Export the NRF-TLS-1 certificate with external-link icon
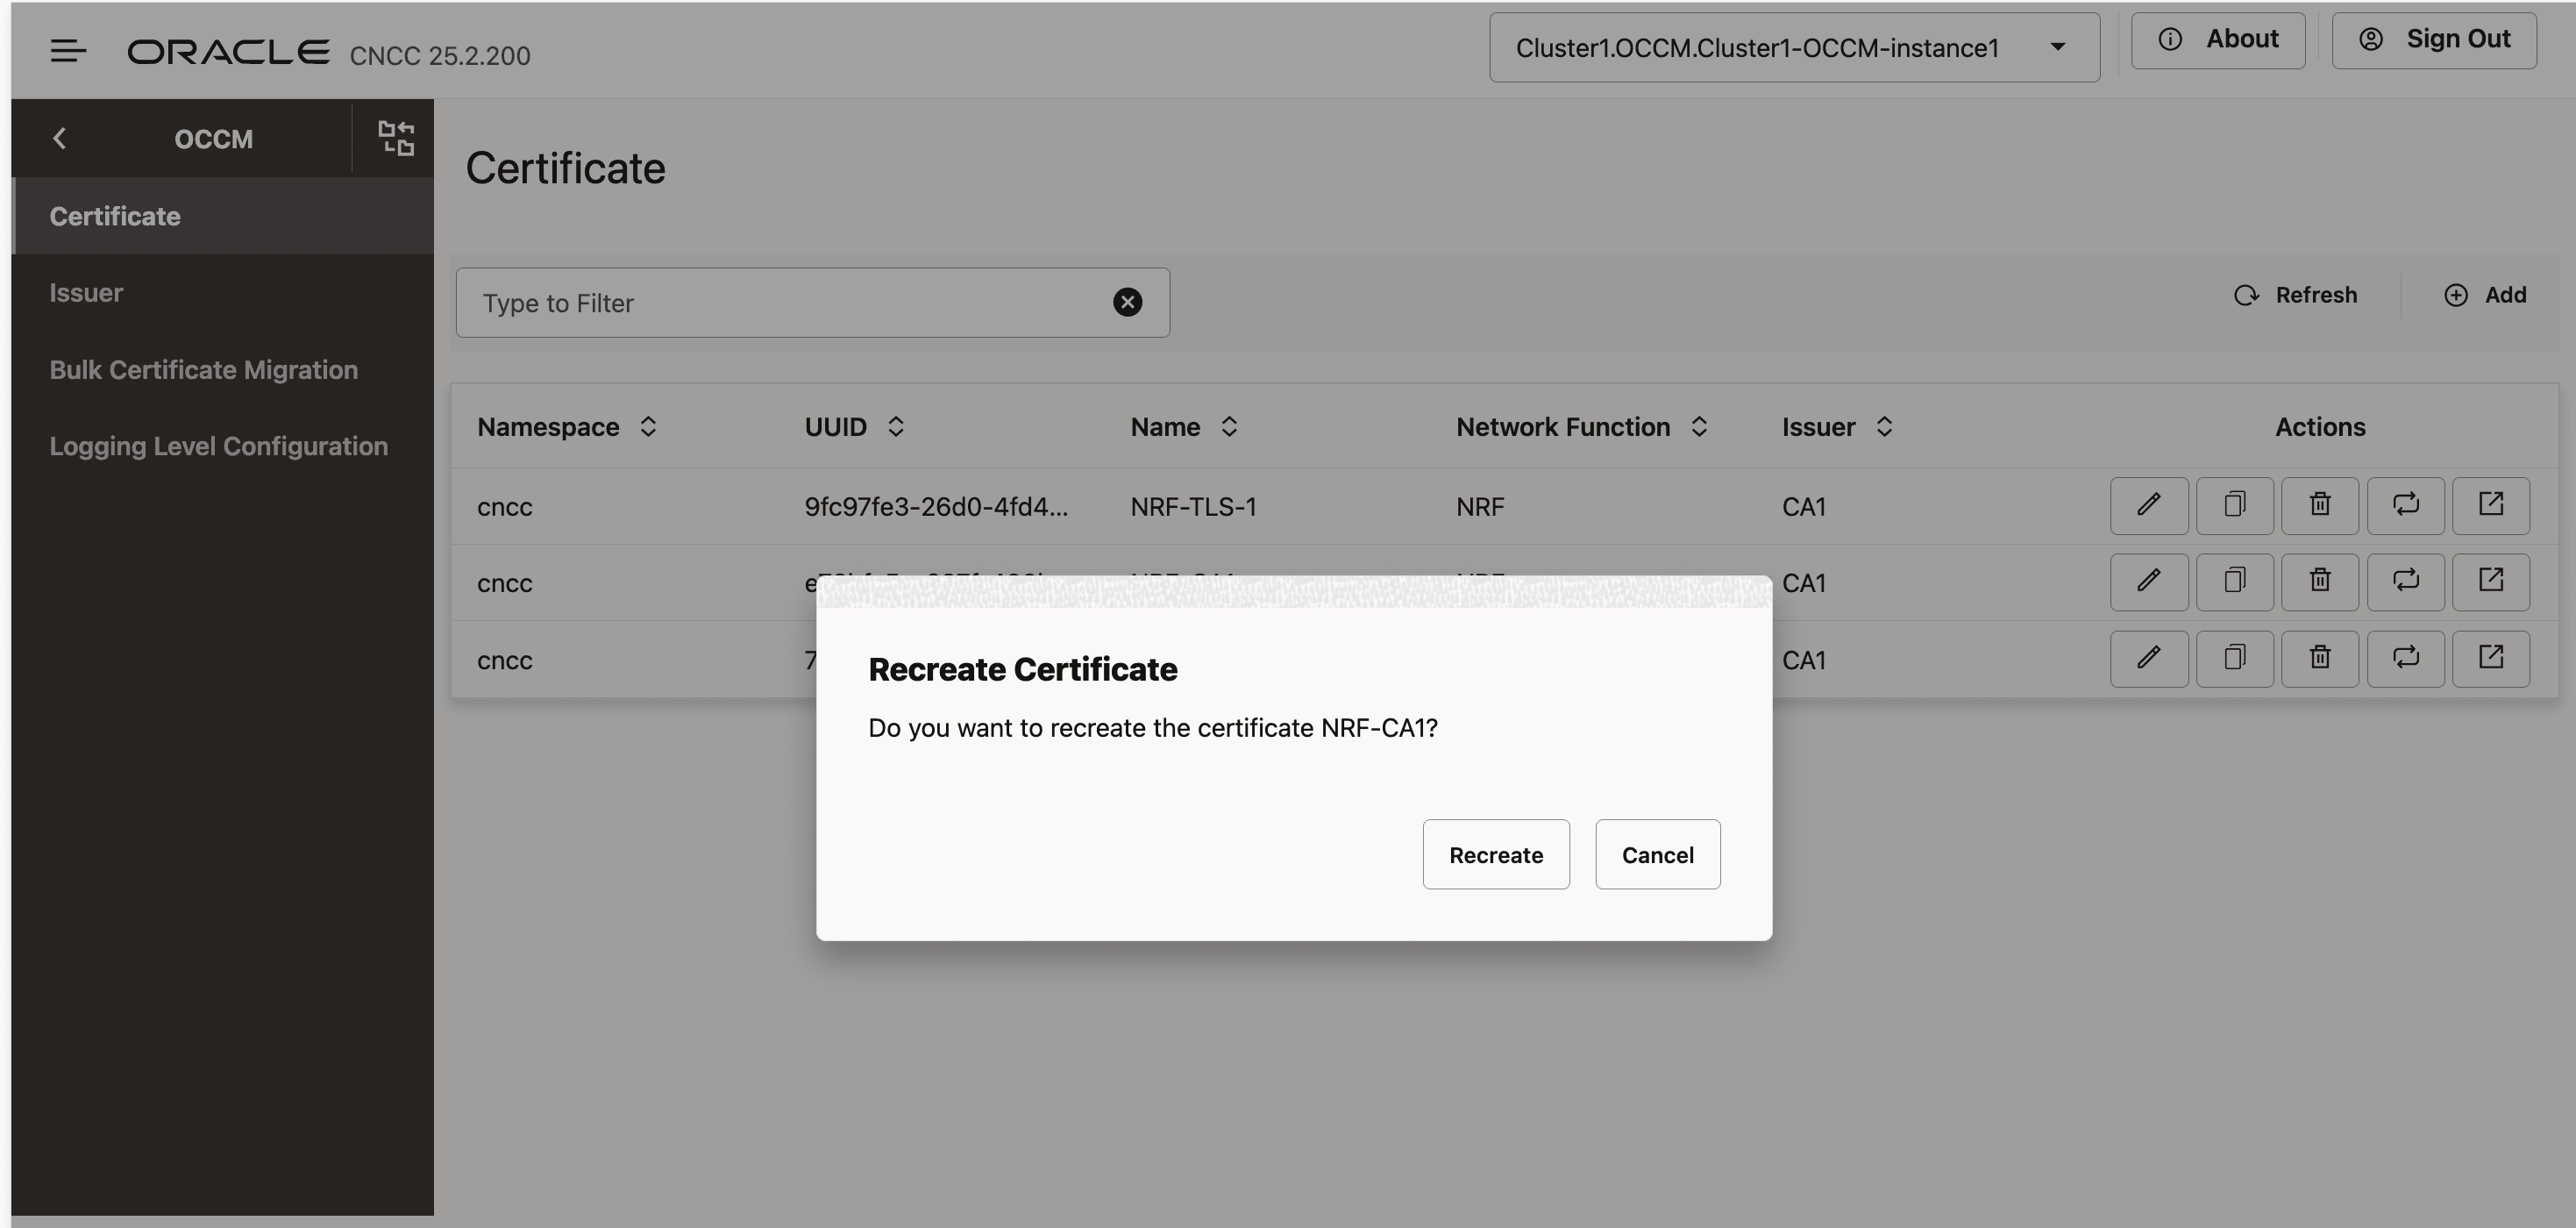This screenshot has width=2576, height=1228. [2491, 505]
